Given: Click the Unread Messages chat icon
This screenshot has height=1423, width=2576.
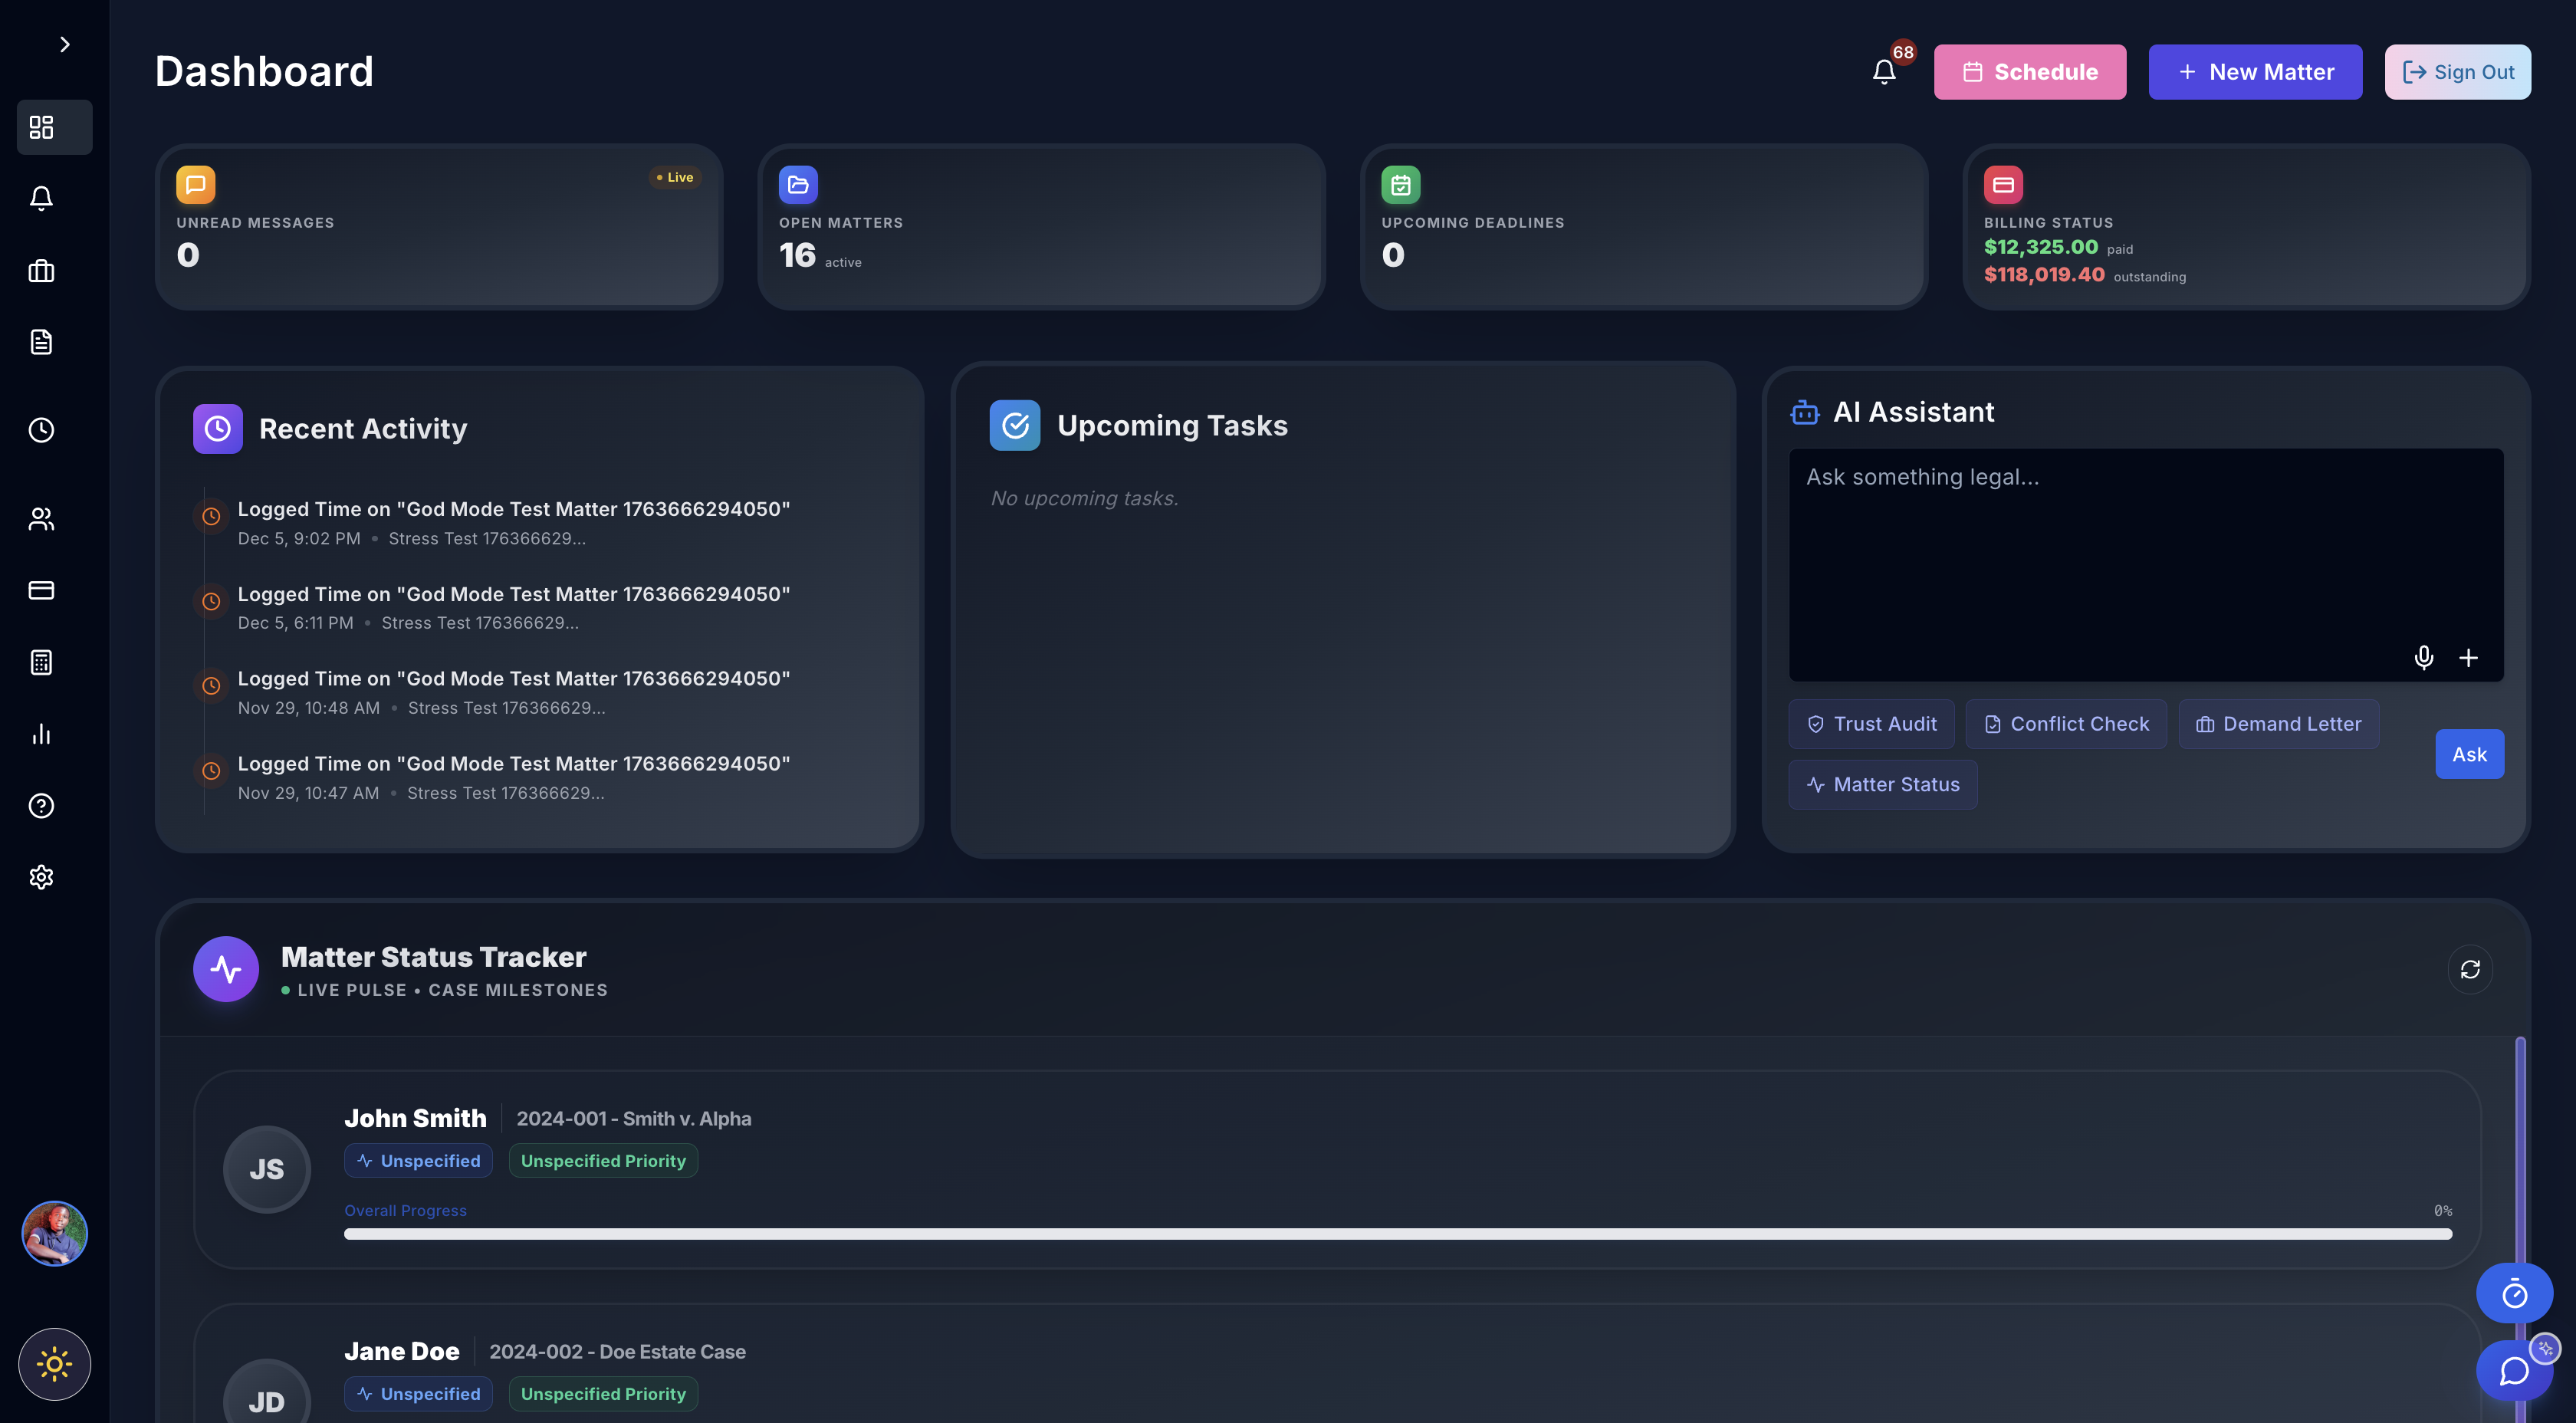Looking at the screenshot, I should pyautogui.click(x=196, y=185).
